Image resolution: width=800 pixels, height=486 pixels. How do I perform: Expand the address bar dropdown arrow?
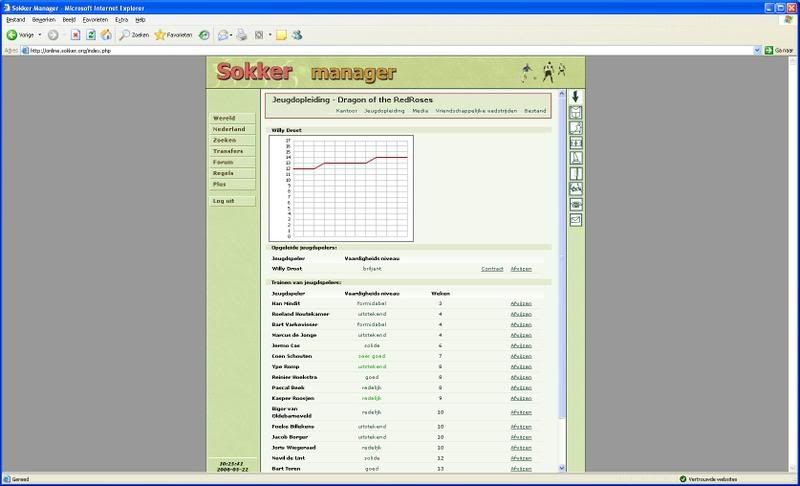757,50
